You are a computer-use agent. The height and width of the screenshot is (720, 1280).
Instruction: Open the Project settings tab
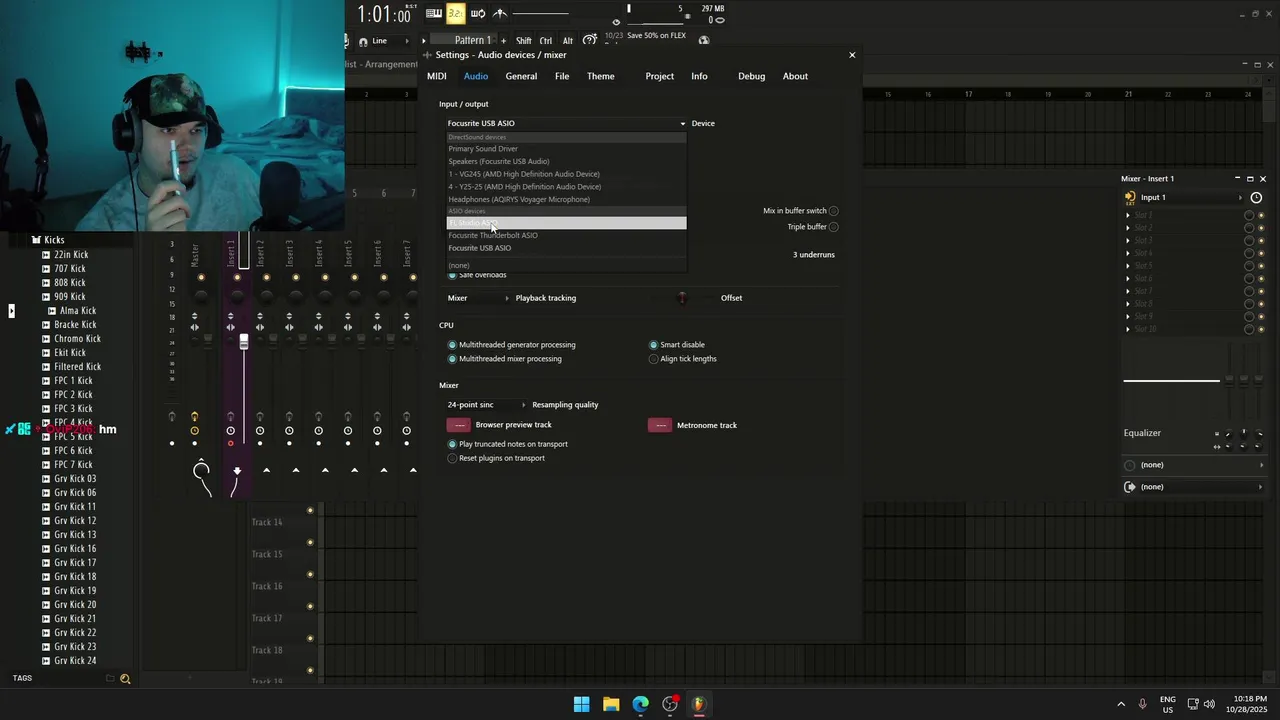(x=659, y=76)
